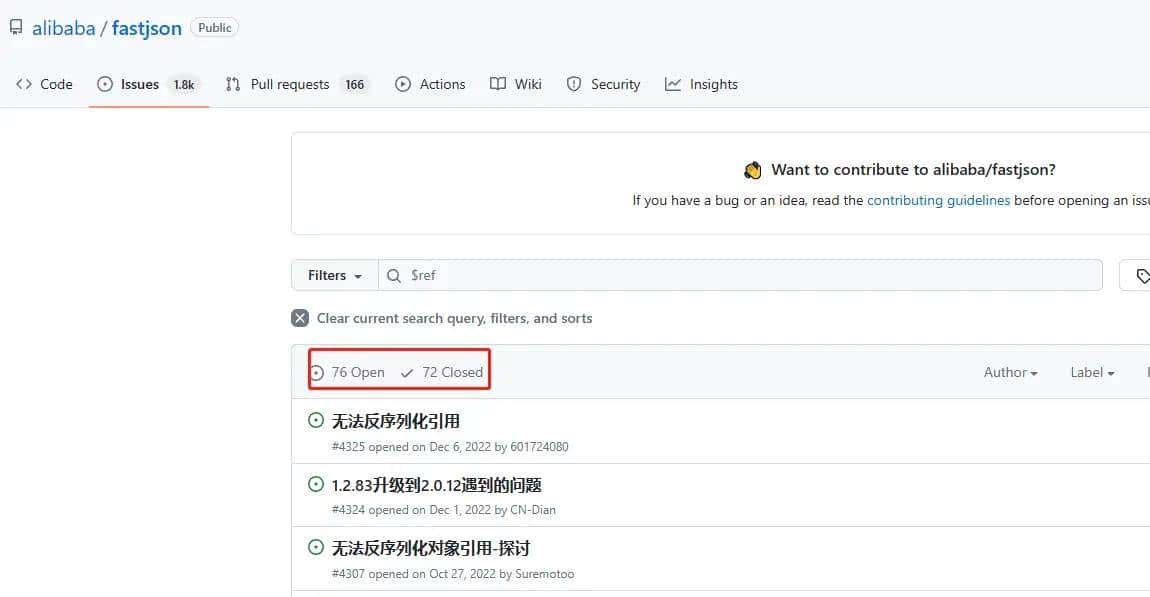Click the repository bookmark icon beside alibaba/fastjson
The image size is (1150, 597).
pyautogui.click(x=15, y=27)
